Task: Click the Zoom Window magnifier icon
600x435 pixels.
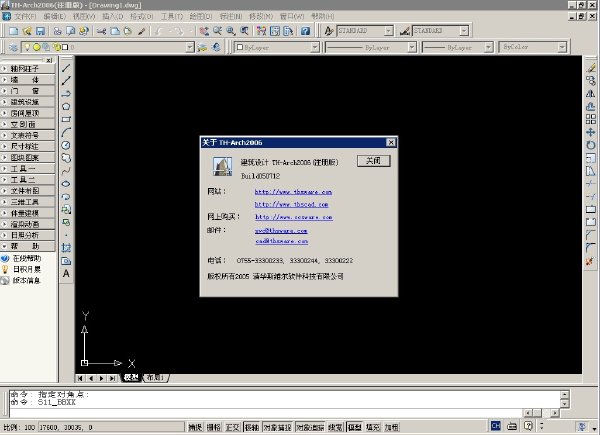Action: (231, 31)
